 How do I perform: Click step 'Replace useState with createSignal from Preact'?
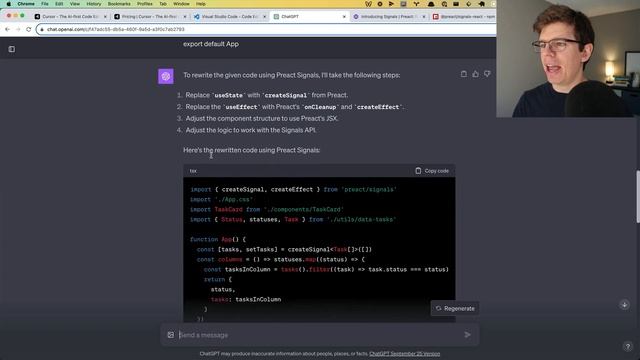coord(267,95)
